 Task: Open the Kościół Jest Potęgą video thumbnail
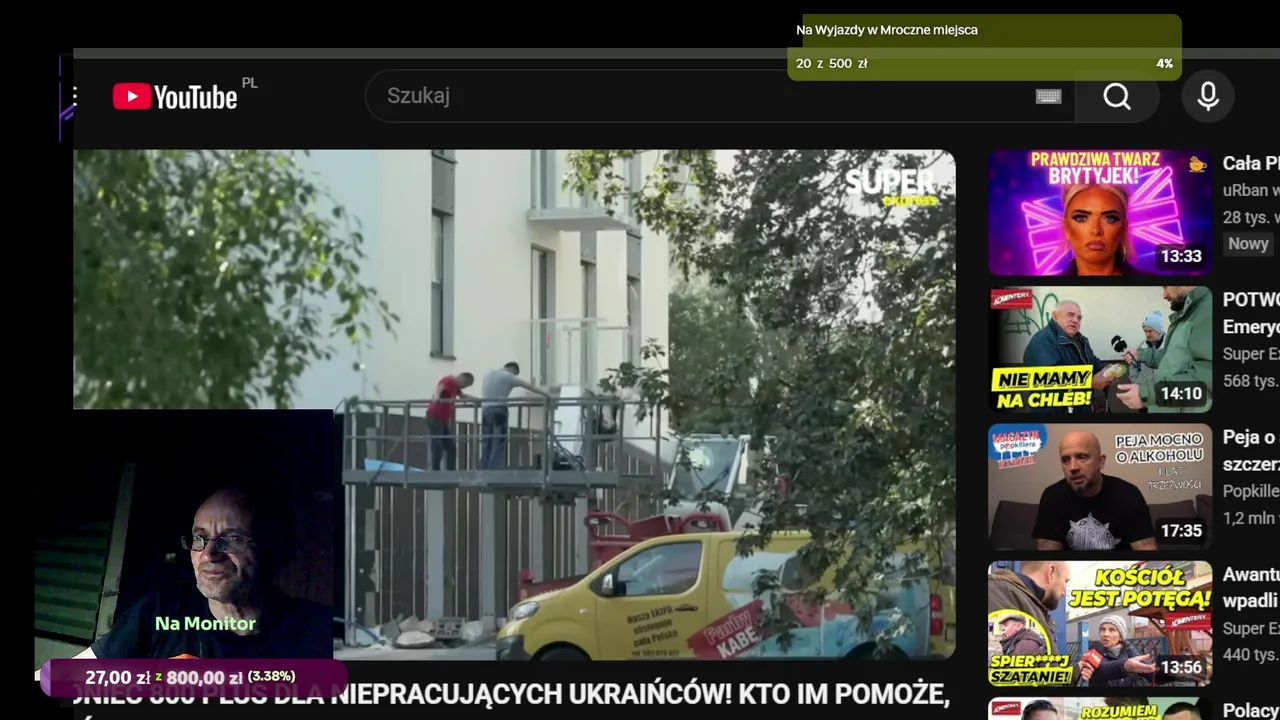[1100, 624]
